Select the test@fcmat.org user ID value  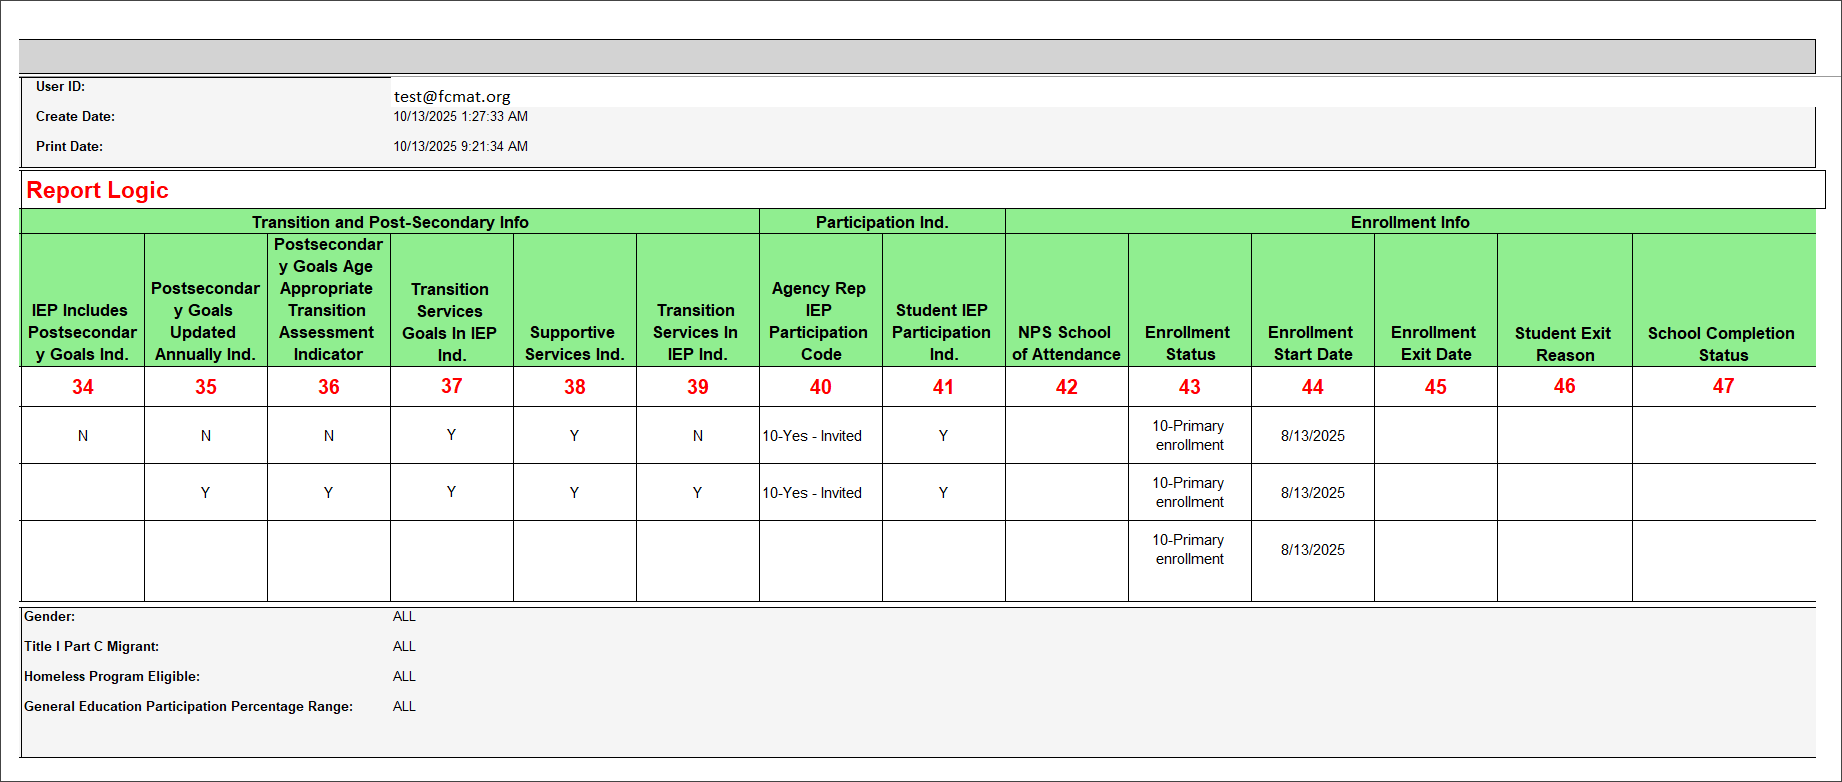pyautogui.click(x=452, y=96)
